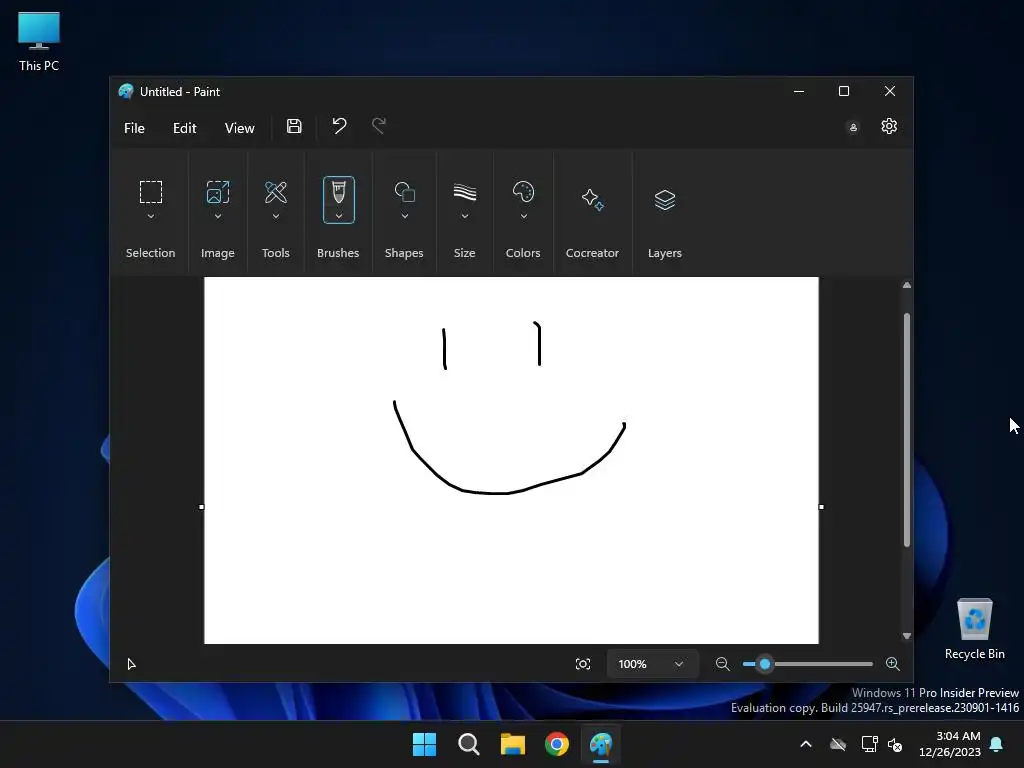
Task: Click the fit to window icon
Action: [583, 664]
